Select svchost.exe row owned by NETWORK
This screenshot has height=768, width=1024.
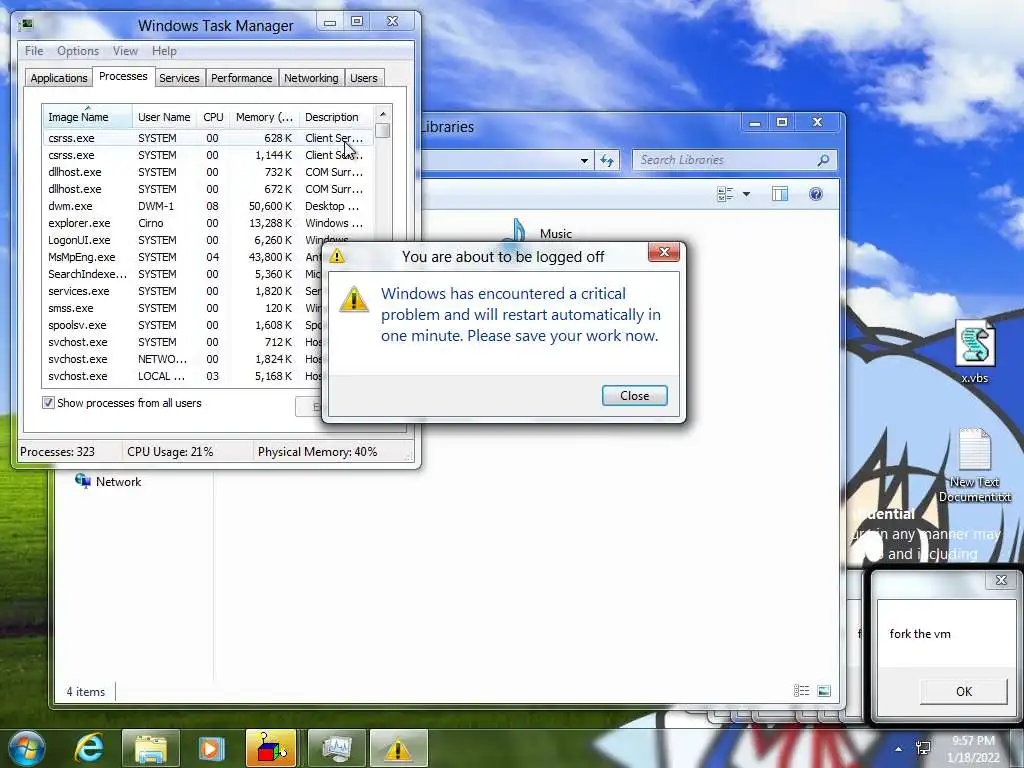183,359
